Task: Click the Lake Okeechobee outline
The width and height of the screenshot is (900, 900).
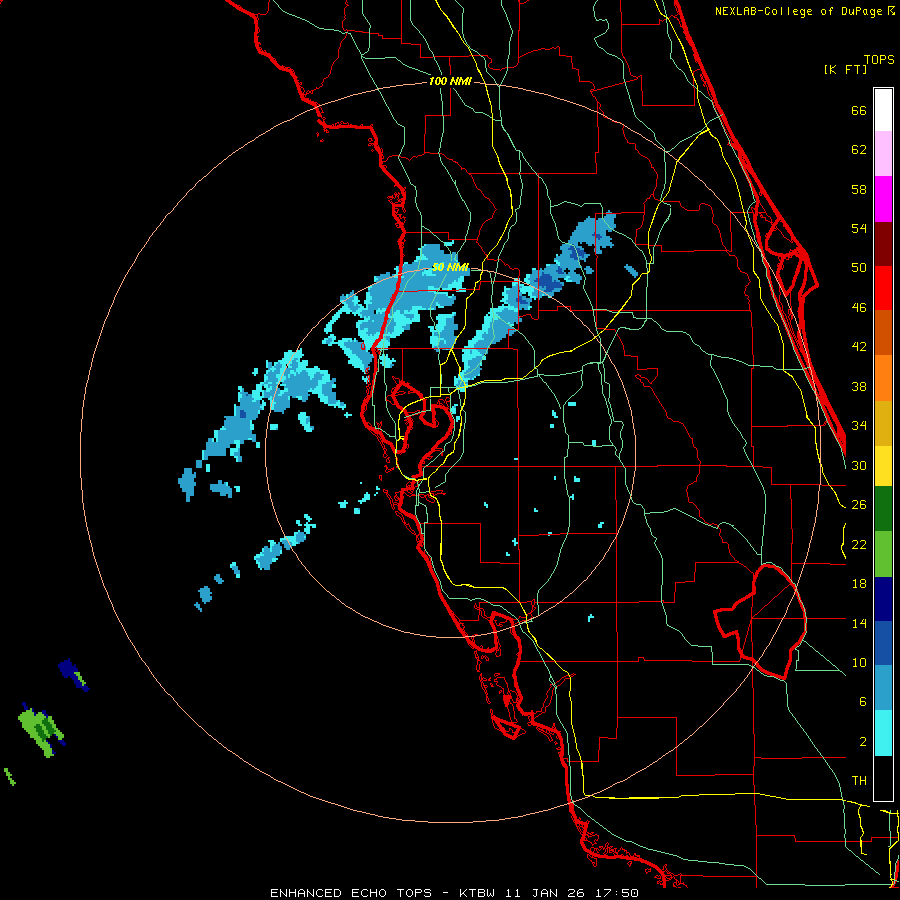Action: pyautogui.click(x=760, y=621)
